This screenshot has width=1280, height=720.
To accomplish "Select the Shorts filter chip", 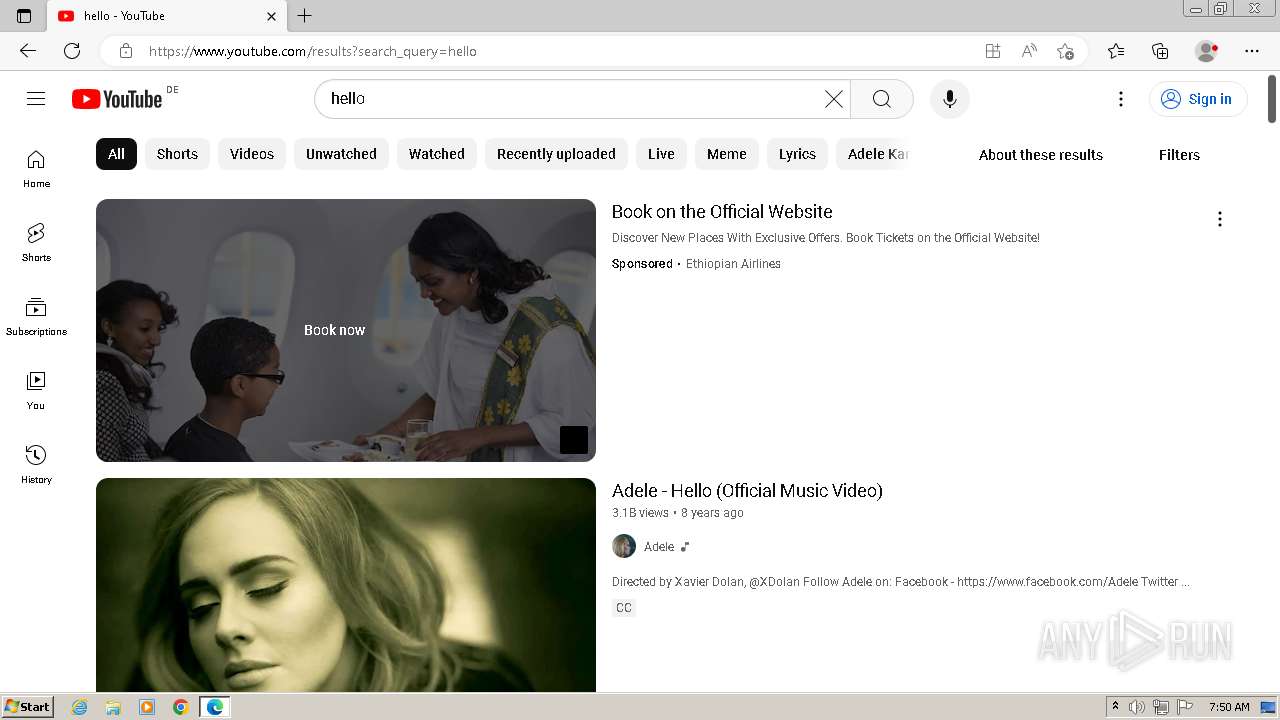I will [177, 154].
